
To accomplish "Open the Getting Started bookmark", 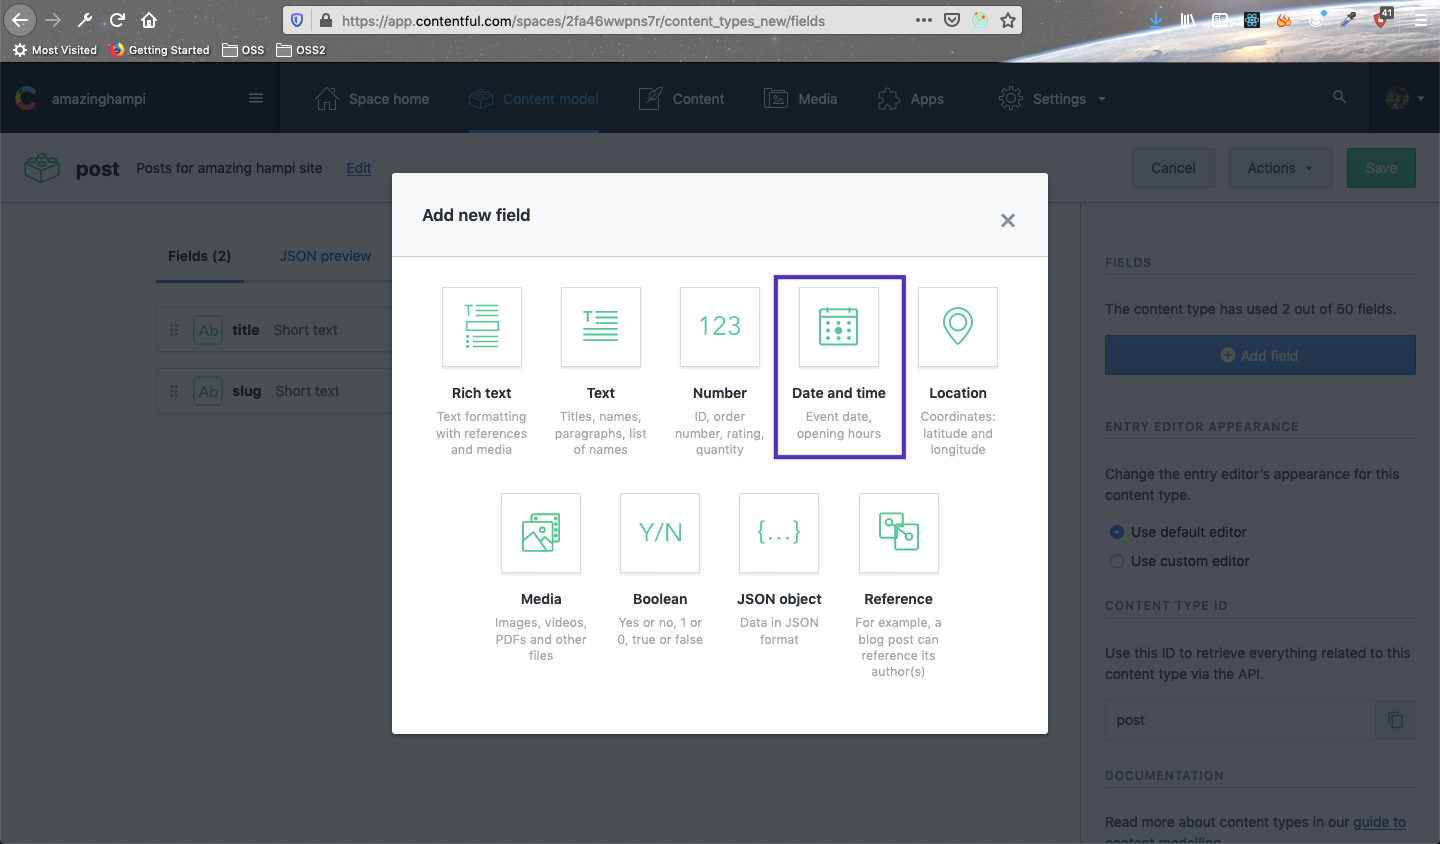I will [160, 50].
